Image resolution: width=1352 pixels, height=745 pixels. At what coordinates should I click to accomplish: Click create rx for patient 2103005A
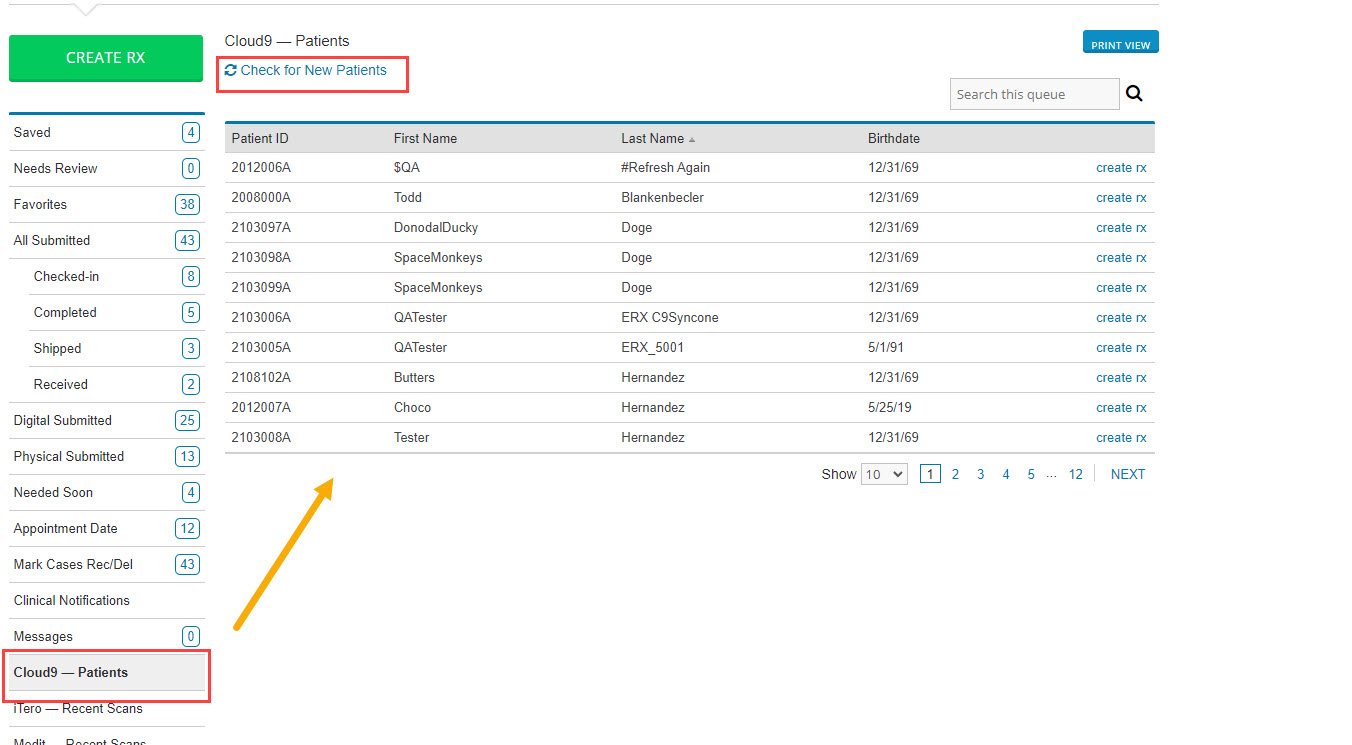coord(1120,348)
